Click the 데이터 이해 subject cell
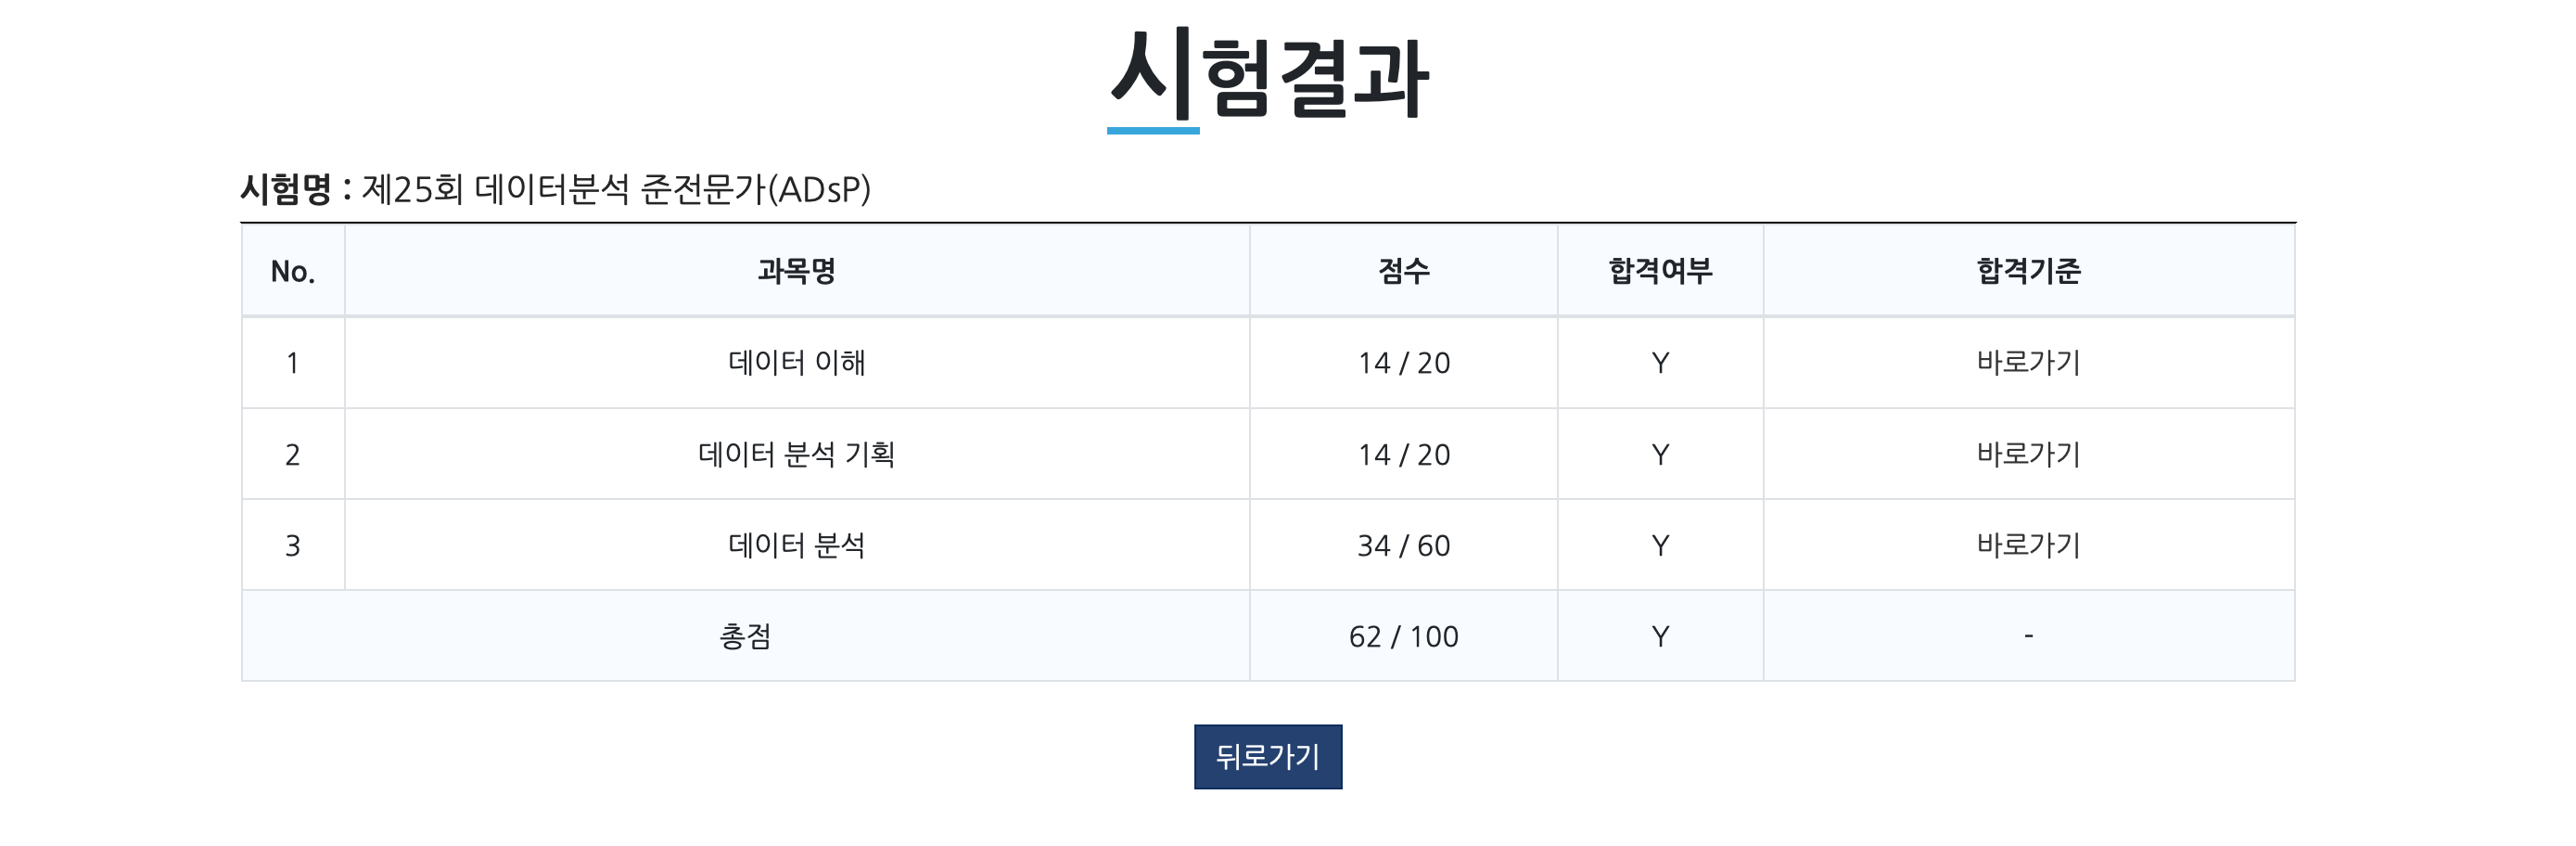Screen dimensions: 2576x846 click(796, 362)
